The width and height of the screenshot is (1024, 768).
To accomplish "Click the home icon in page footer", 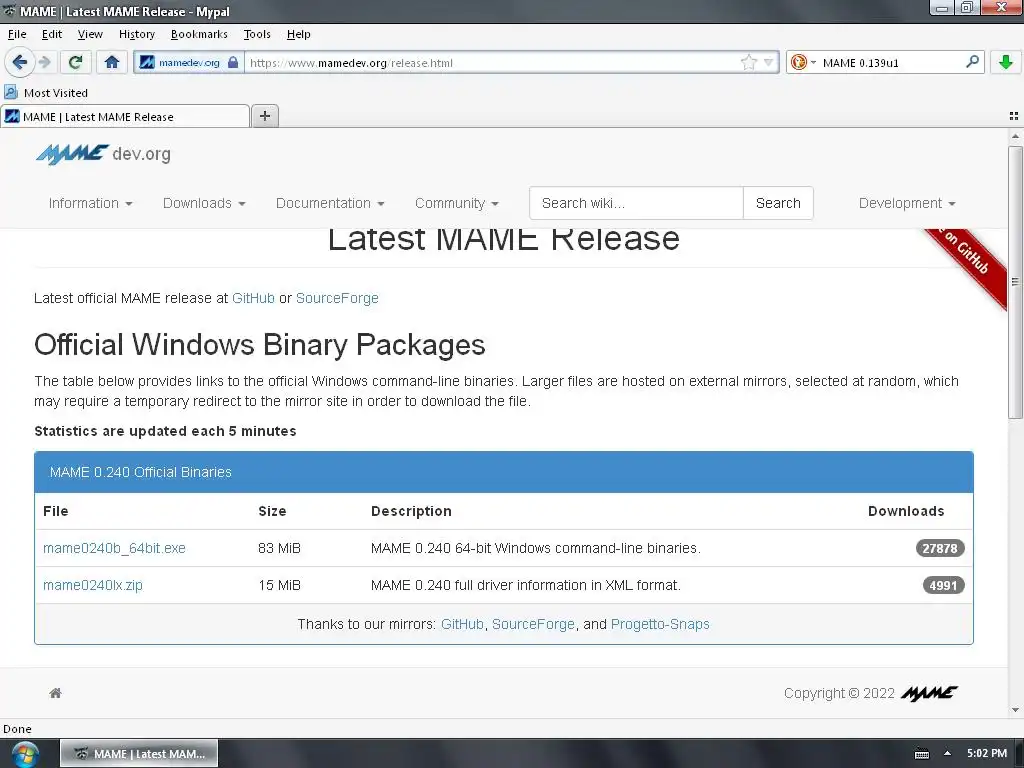I will click(56, 693).
